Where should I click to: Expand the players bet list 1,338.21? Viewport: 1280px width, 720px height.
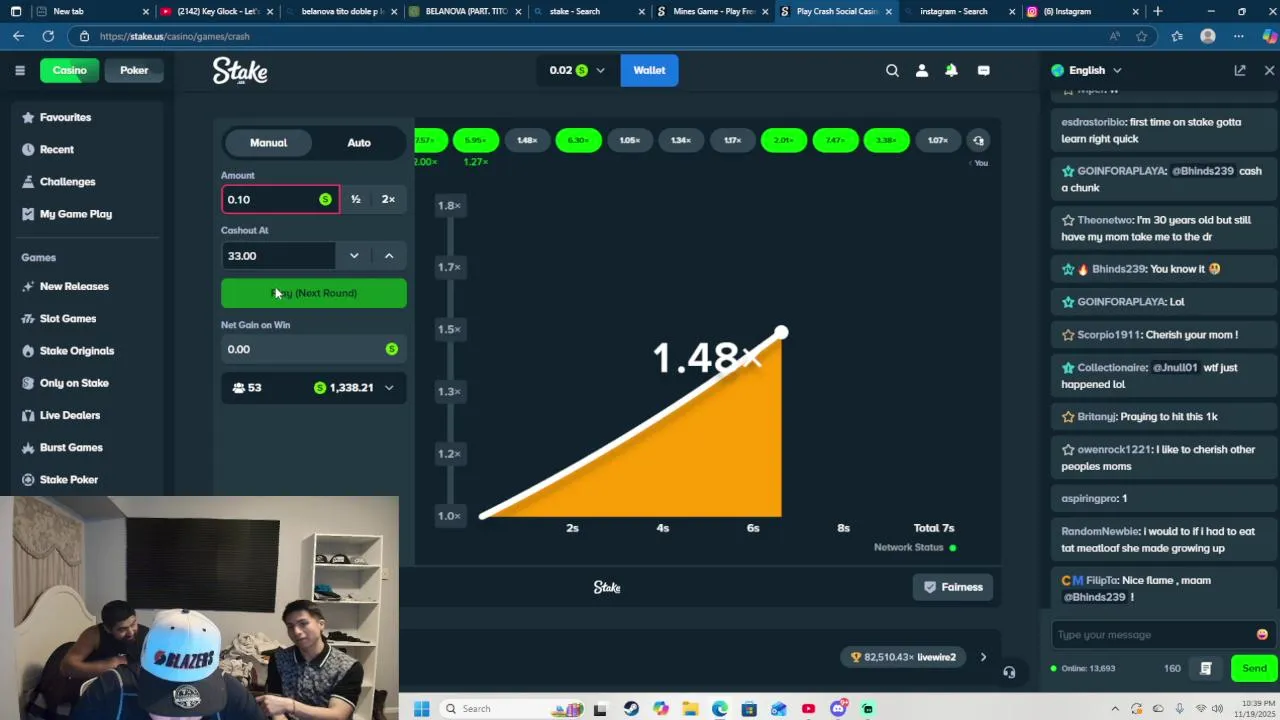click(x=389, y=388)
